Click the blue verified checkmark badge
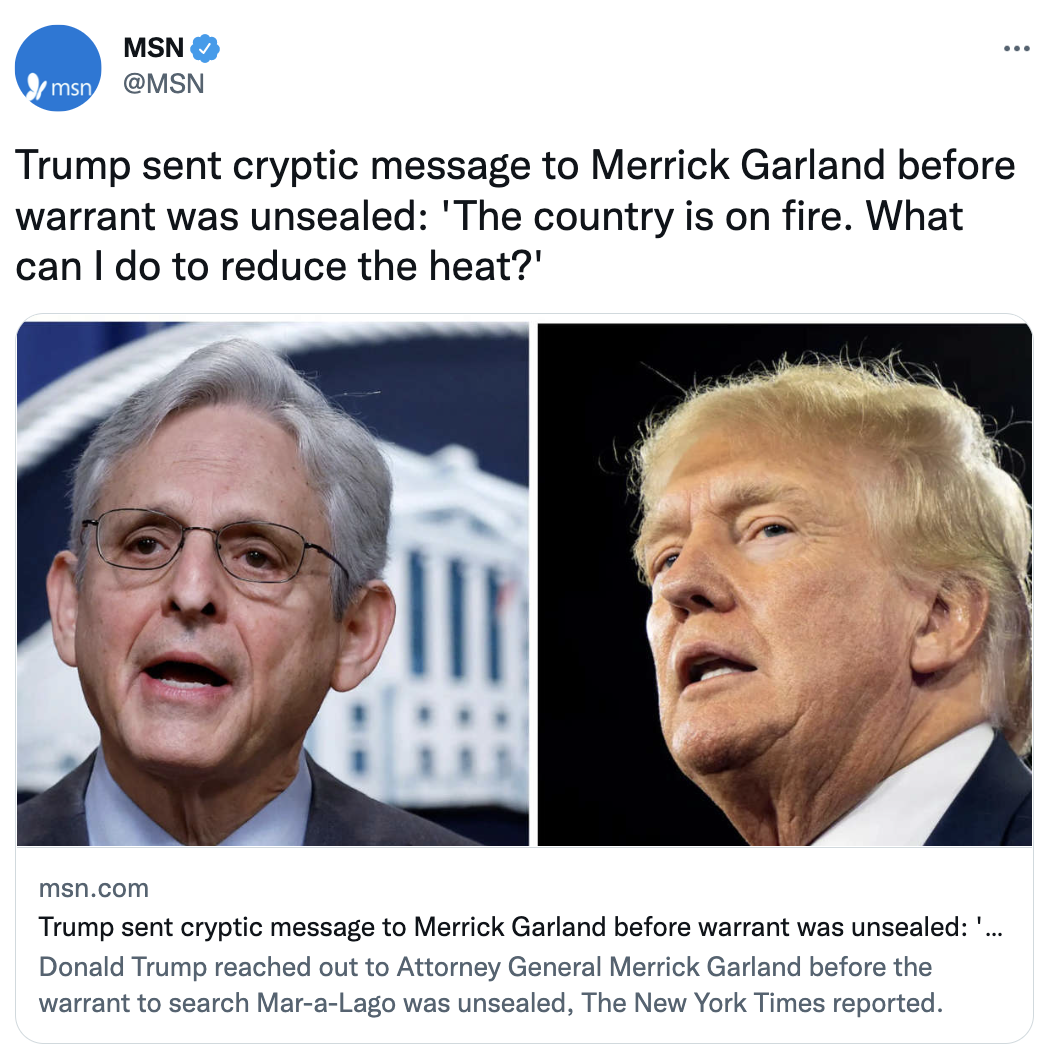 click(205, 49)
